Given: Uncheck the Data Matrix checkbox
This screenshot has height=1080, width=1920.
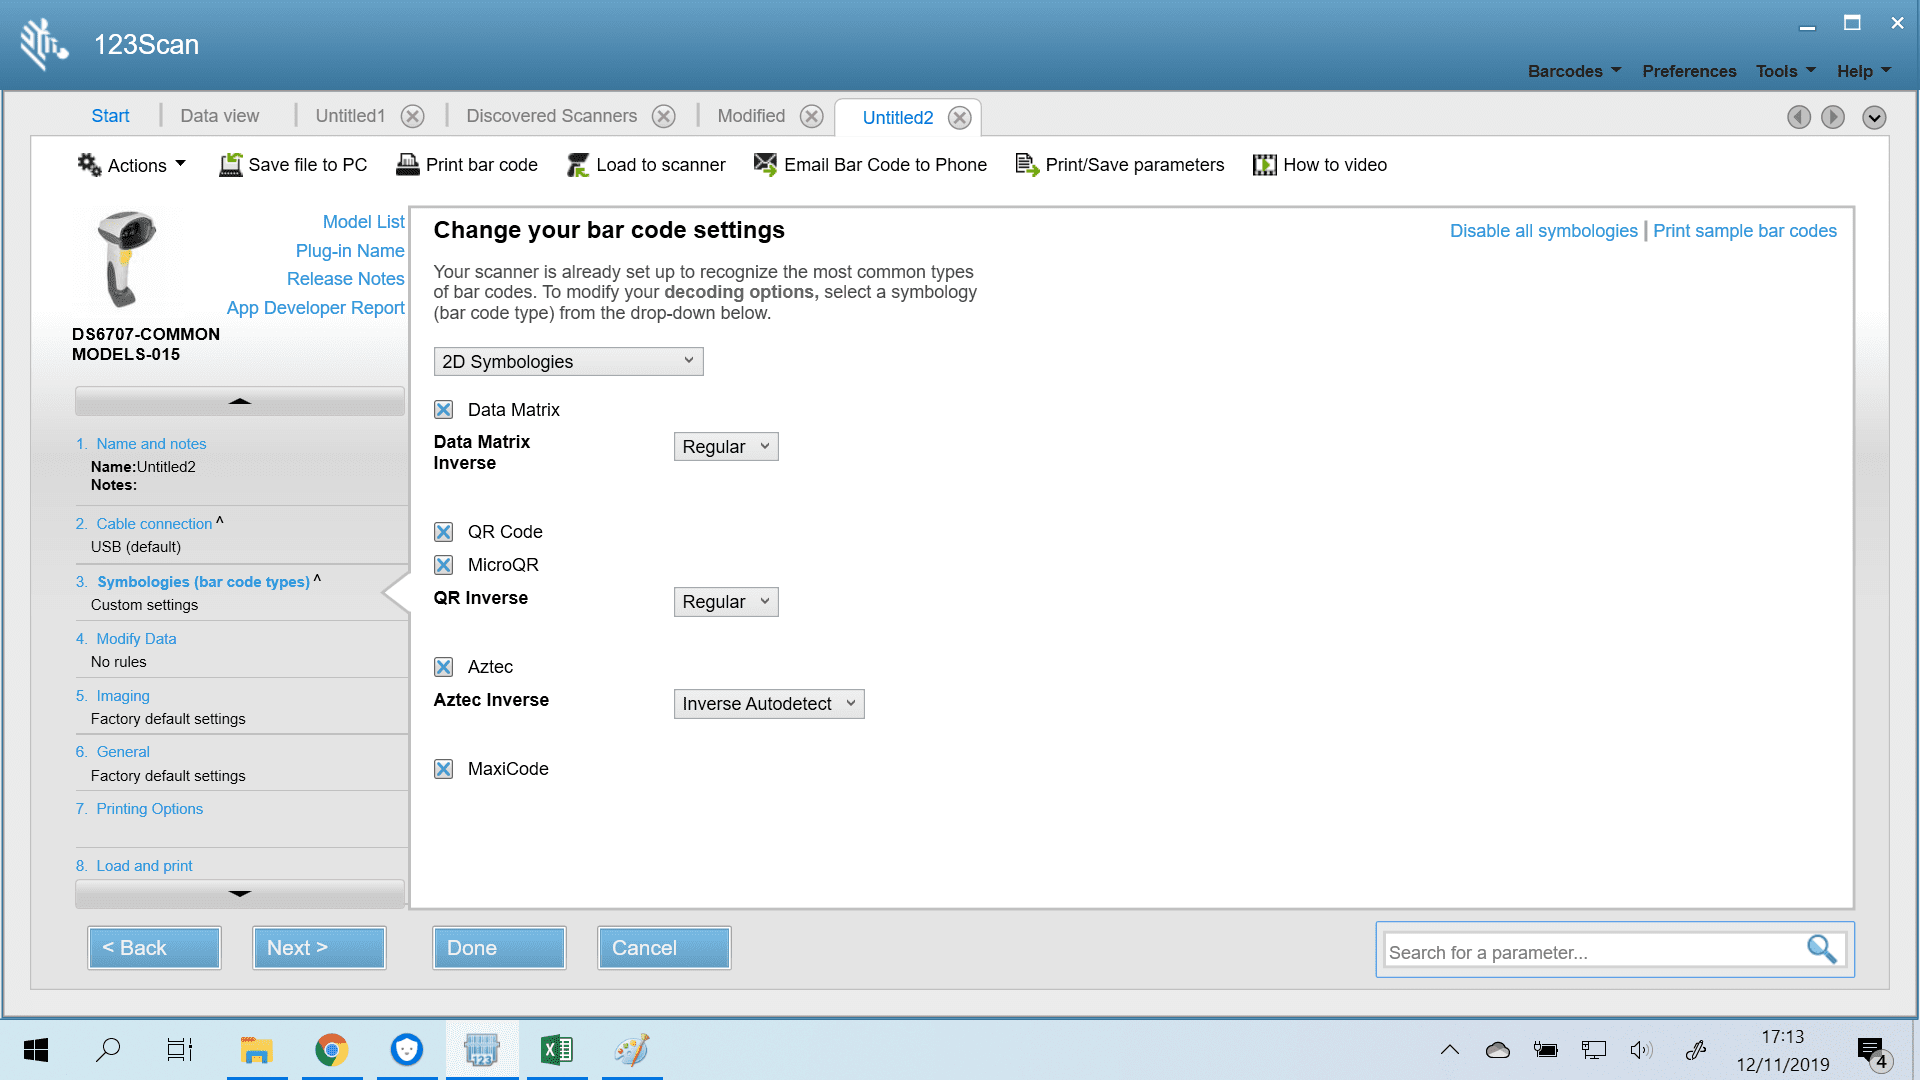Looking at the screenshot, I should [x=444, y=410].
